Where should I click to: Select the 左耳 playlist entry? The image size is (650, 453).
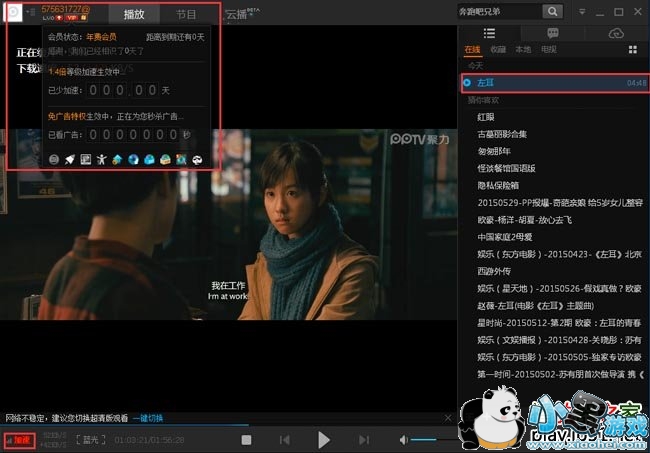tap(555, 83)
